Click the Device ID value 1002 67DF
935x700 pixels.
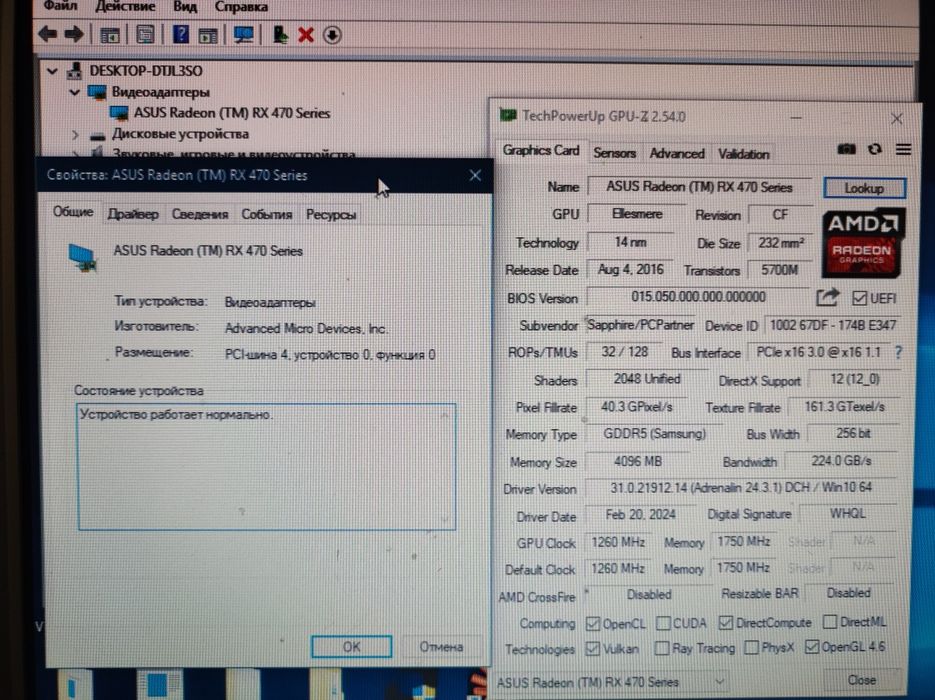click(832, 326)
